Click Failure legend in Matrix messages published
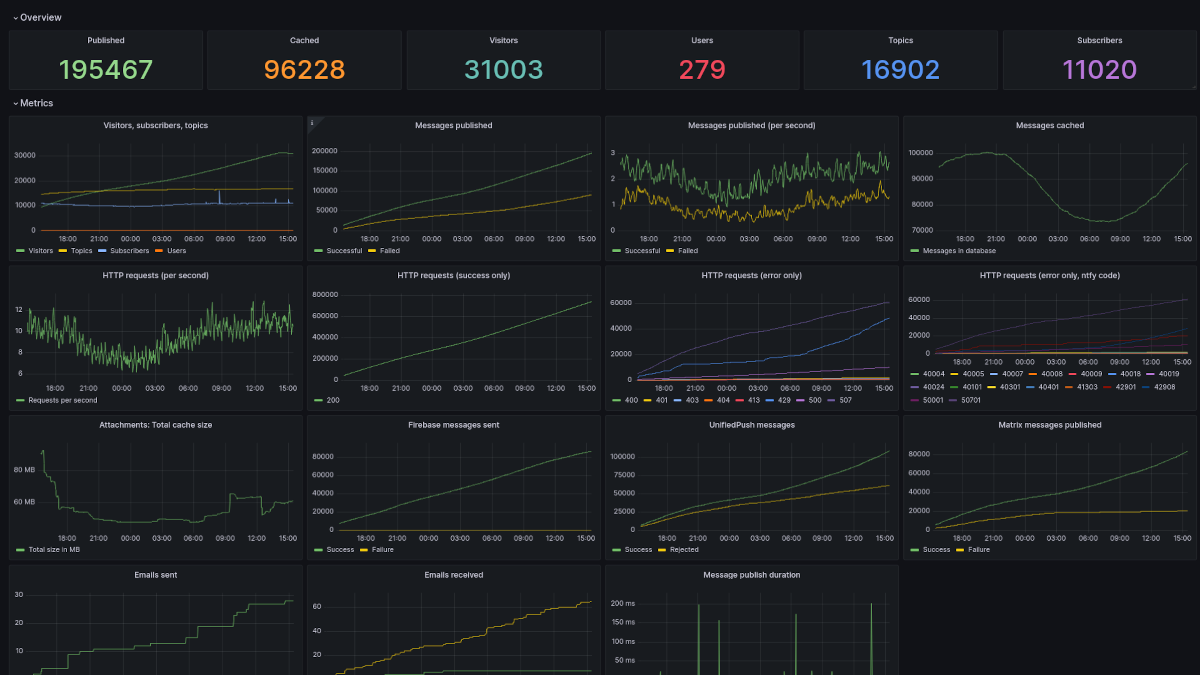 (980, 550)
